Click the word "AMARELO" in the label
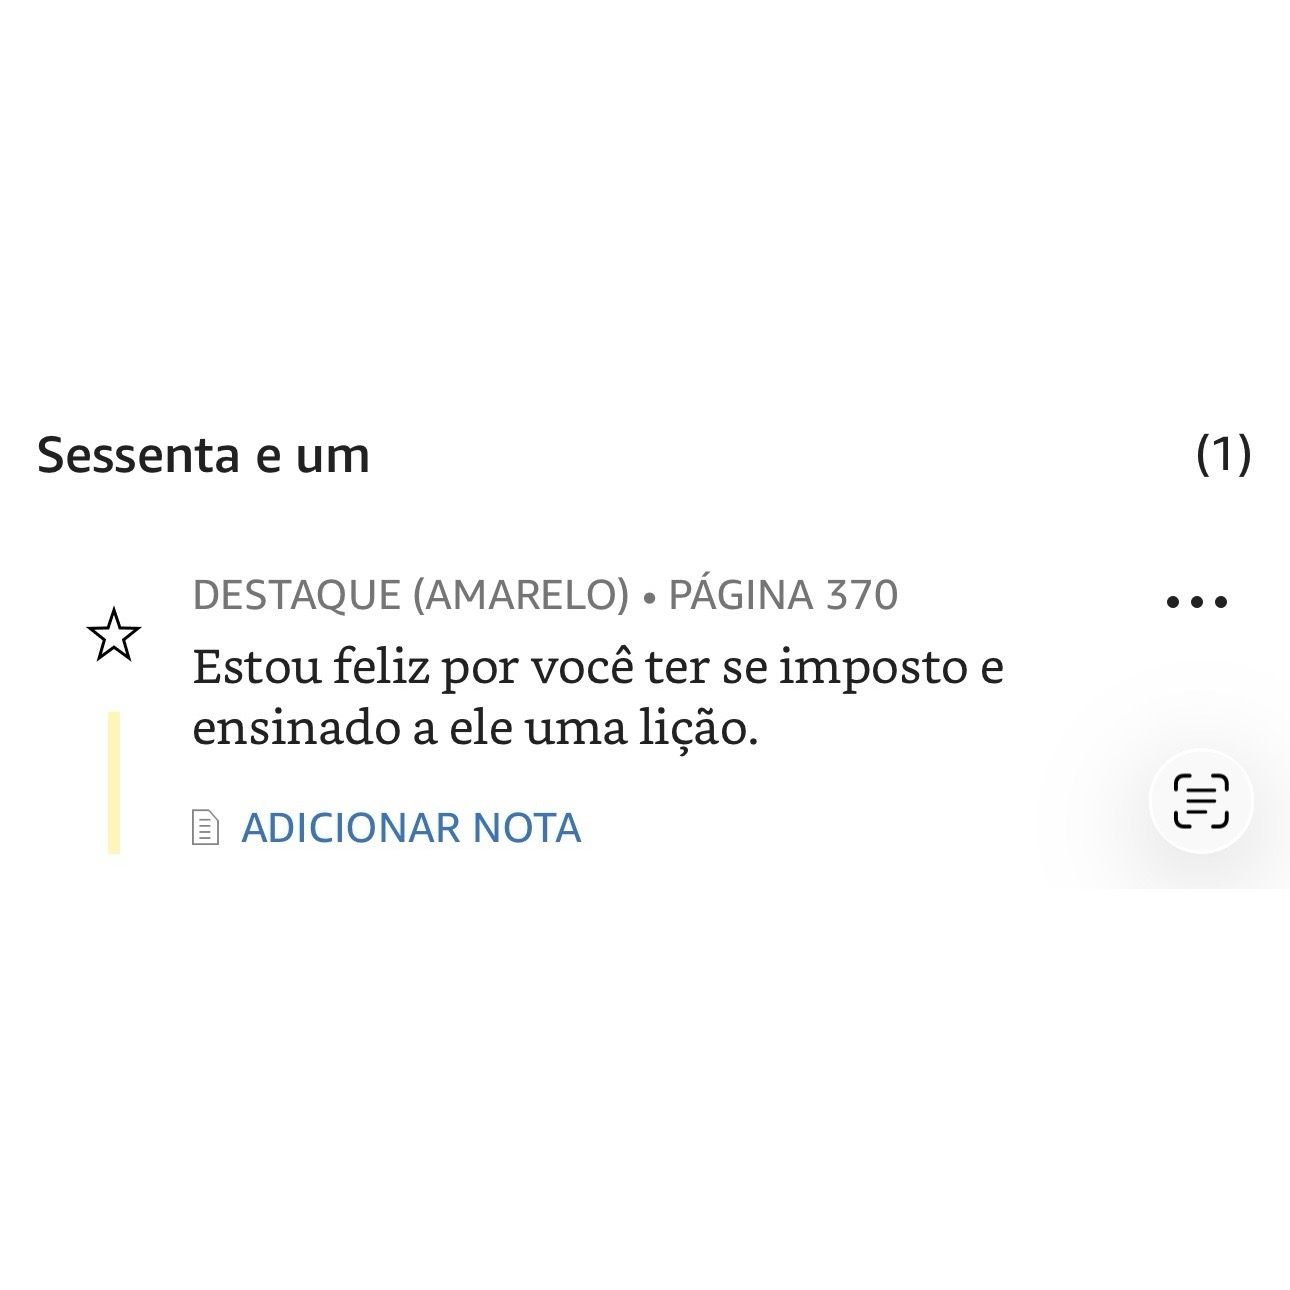This screenshot has width=1290, height=1290. pos(520,595)
